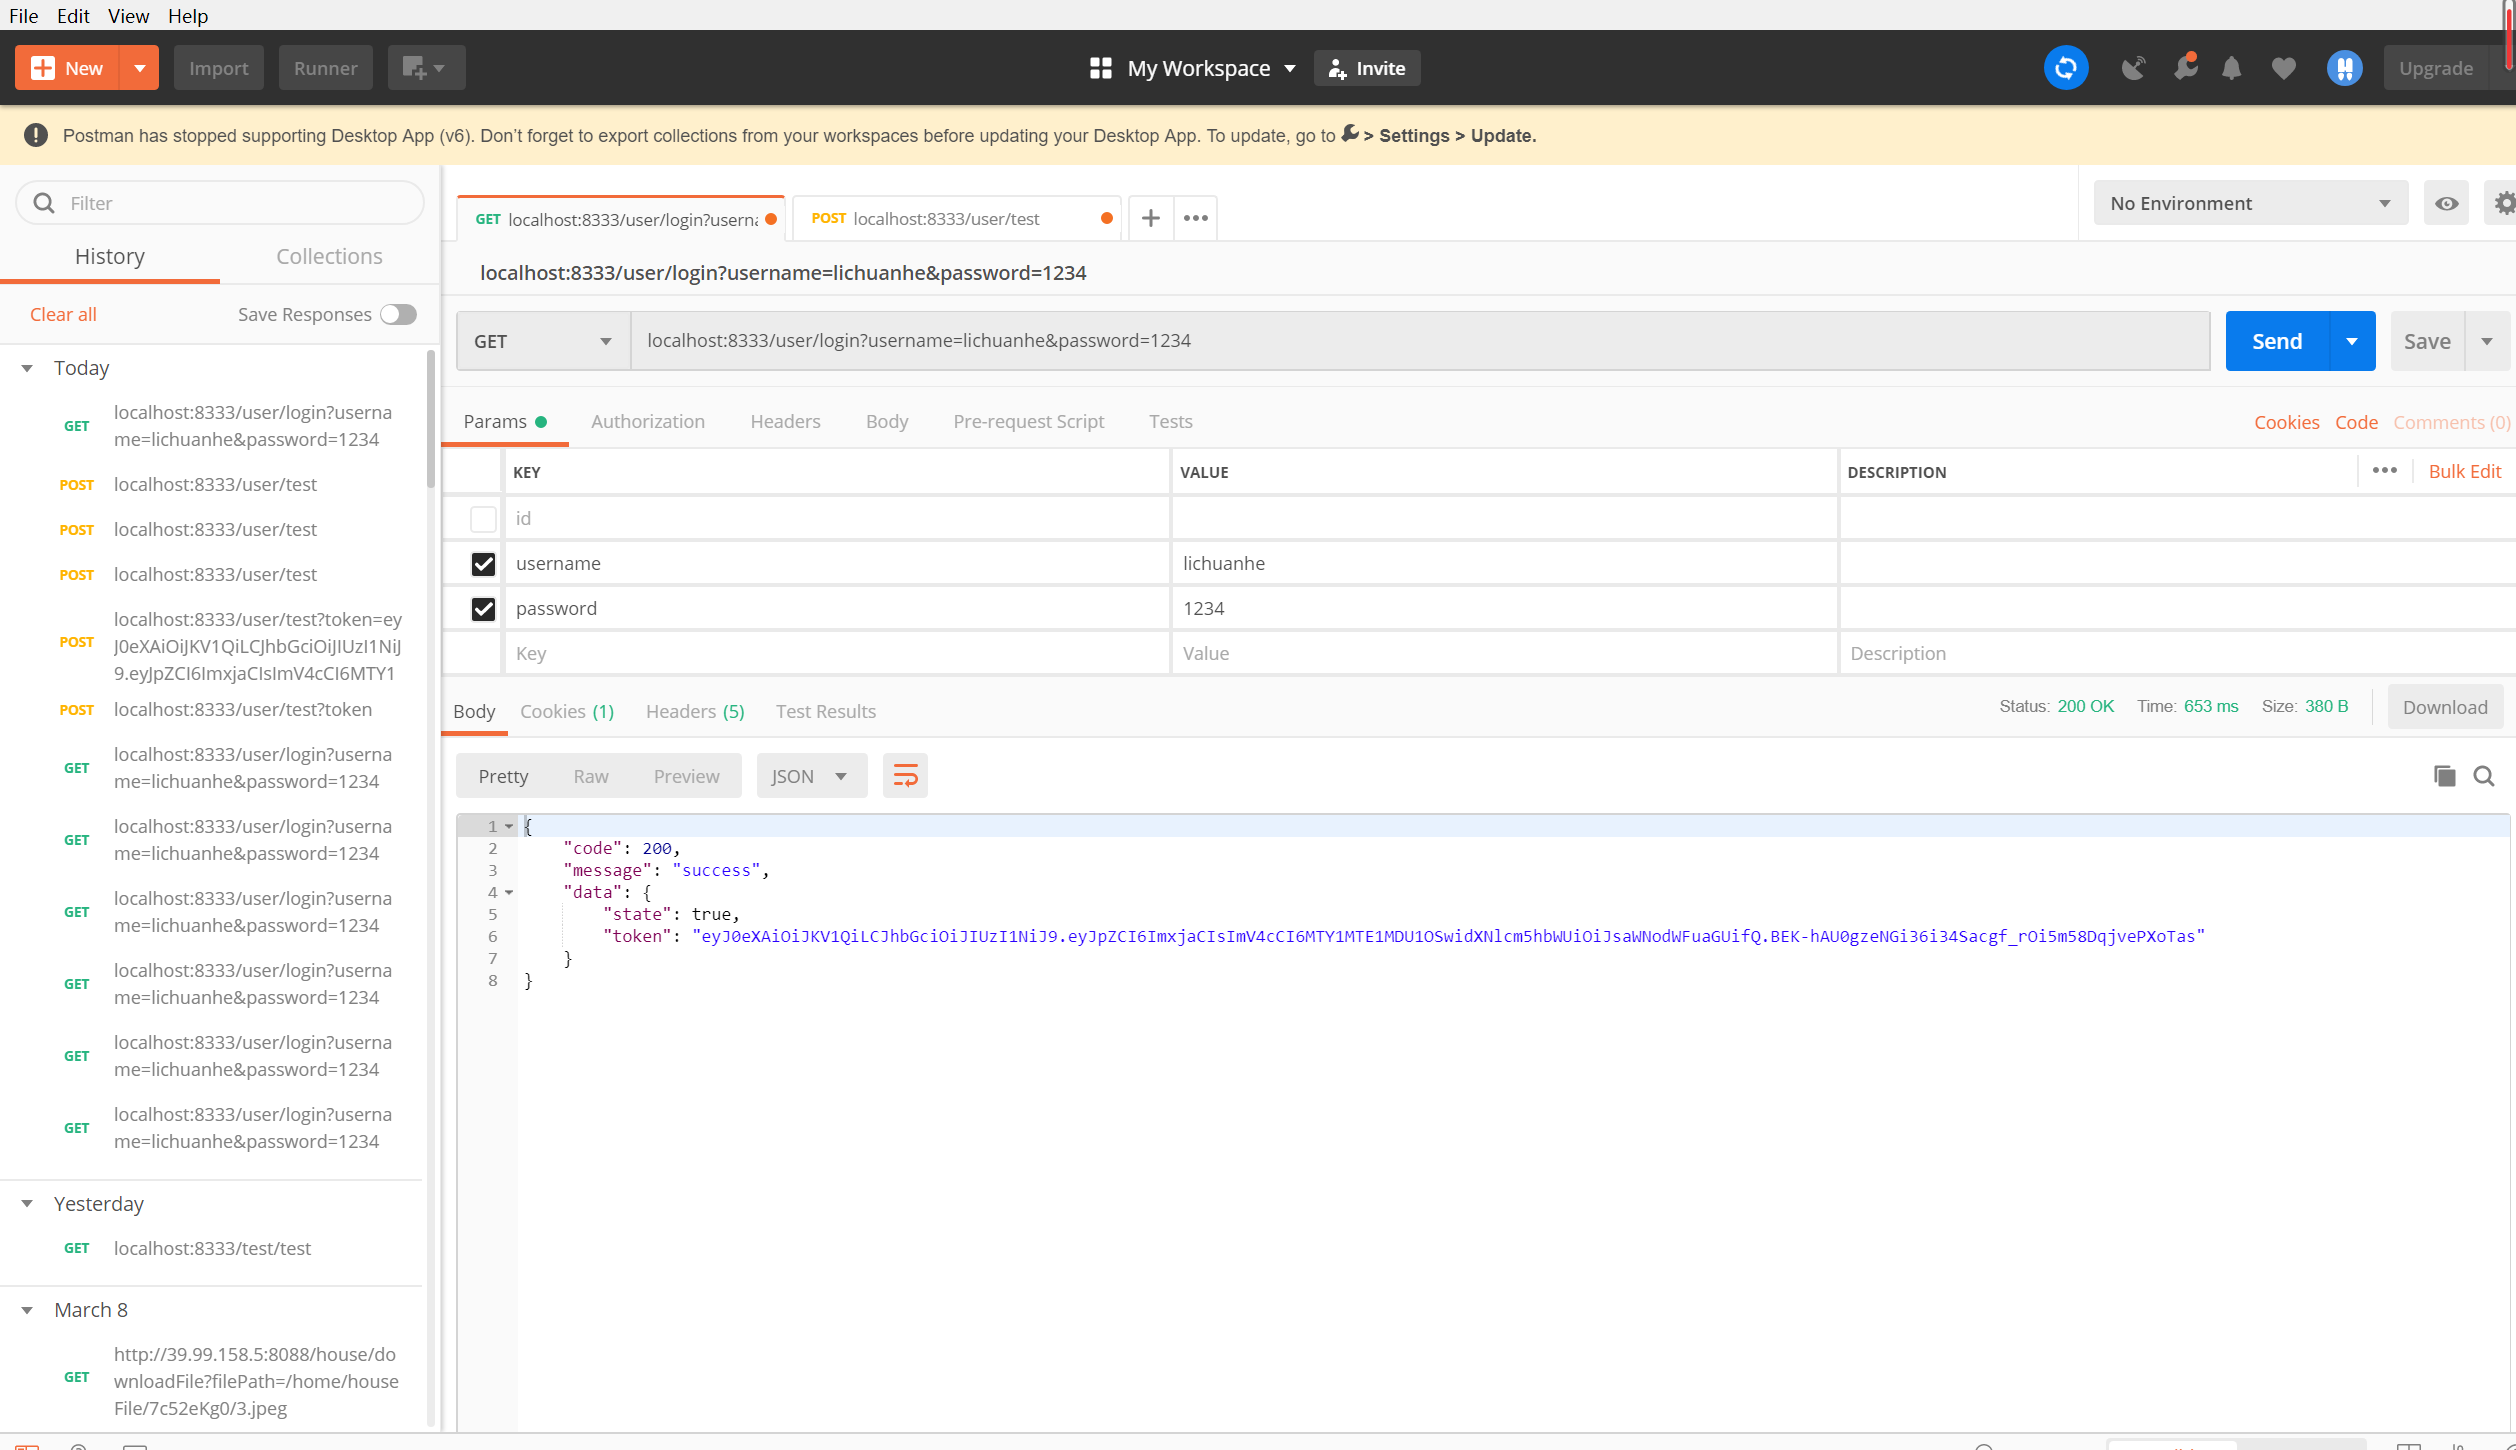Uncheck the username parameter checkbox
The image size is (2516, 1450).
[483, 564]
